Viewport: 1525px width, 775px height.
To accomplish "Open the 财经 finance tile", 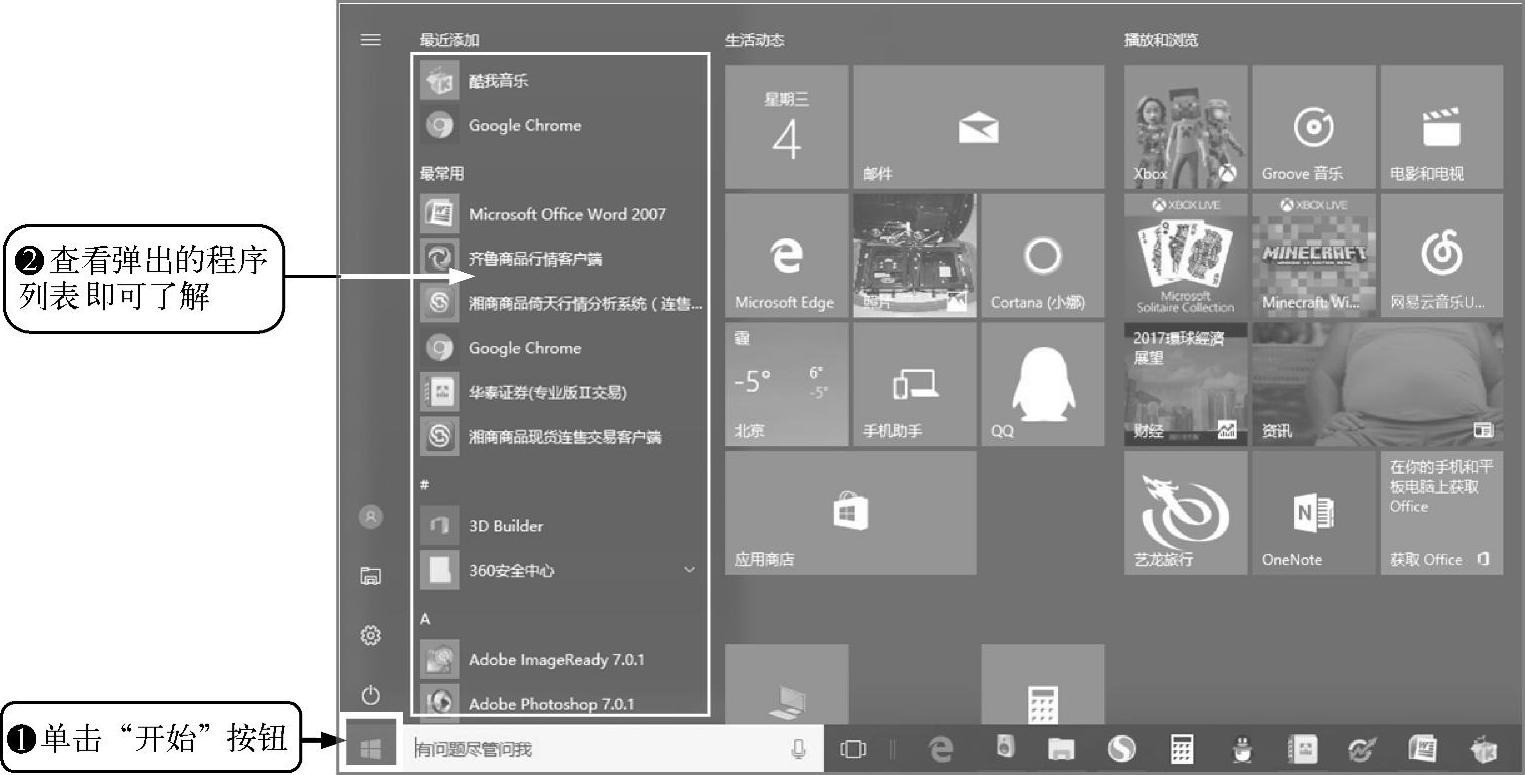I will [x=1186, y=384].
